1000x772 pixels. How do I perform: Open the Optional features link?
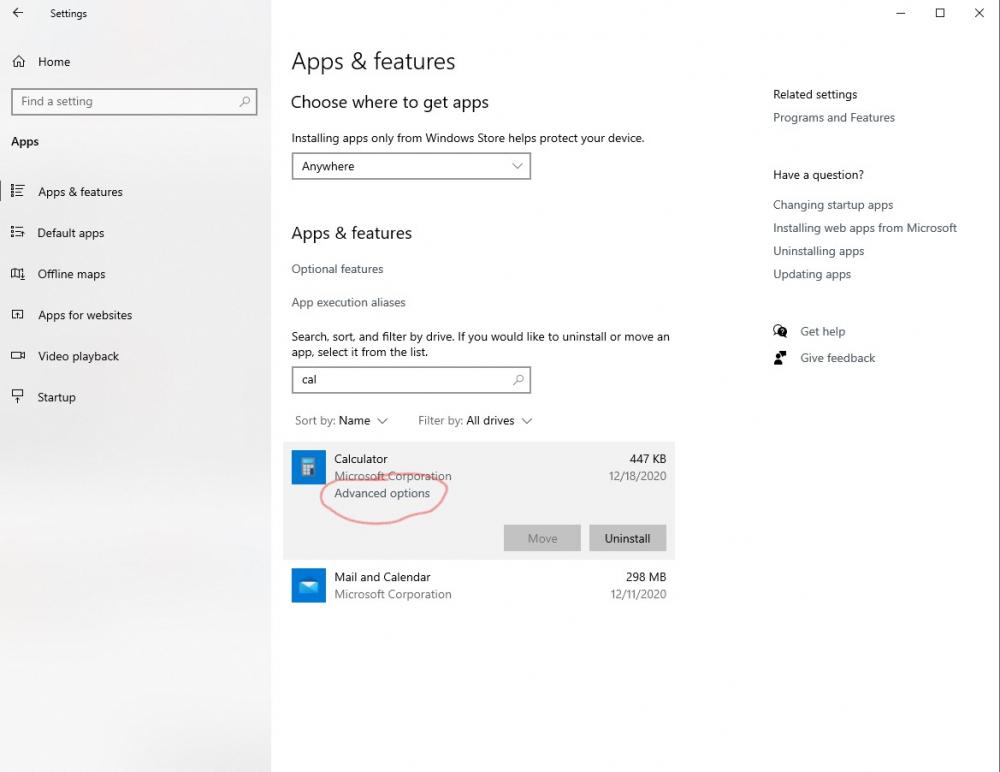337,269
